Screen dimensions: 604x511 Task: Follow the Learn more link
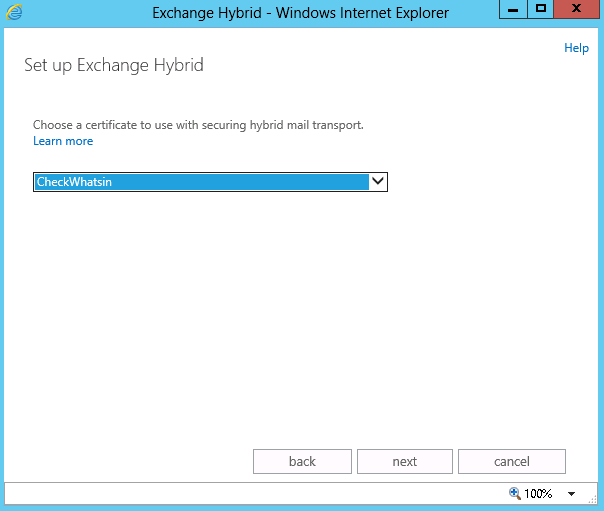pyautogui.click(x=63, y=141)
